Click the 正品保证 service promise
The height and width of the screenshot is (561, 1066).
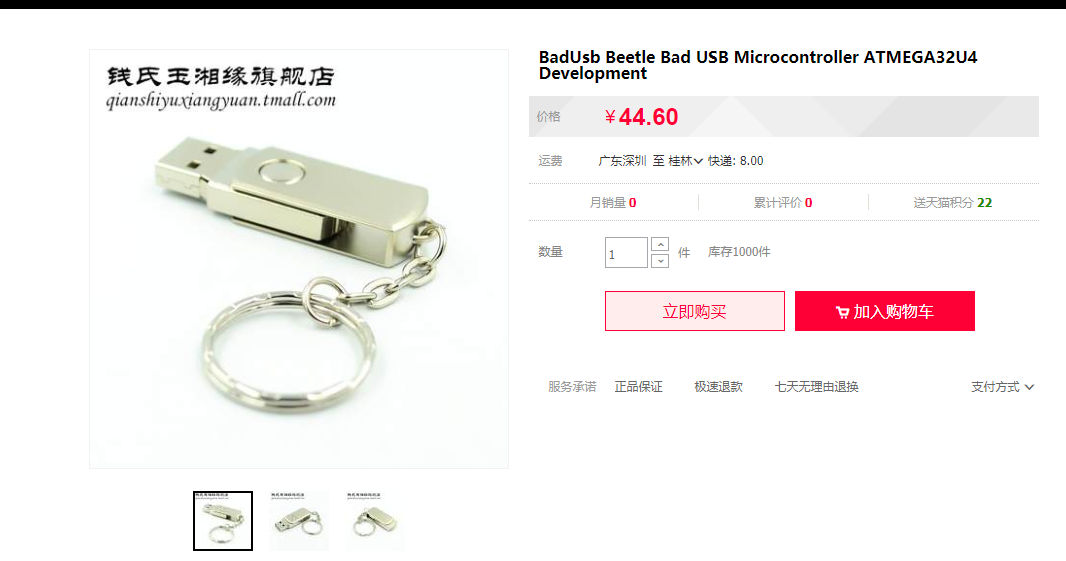(x=638, y=387)
